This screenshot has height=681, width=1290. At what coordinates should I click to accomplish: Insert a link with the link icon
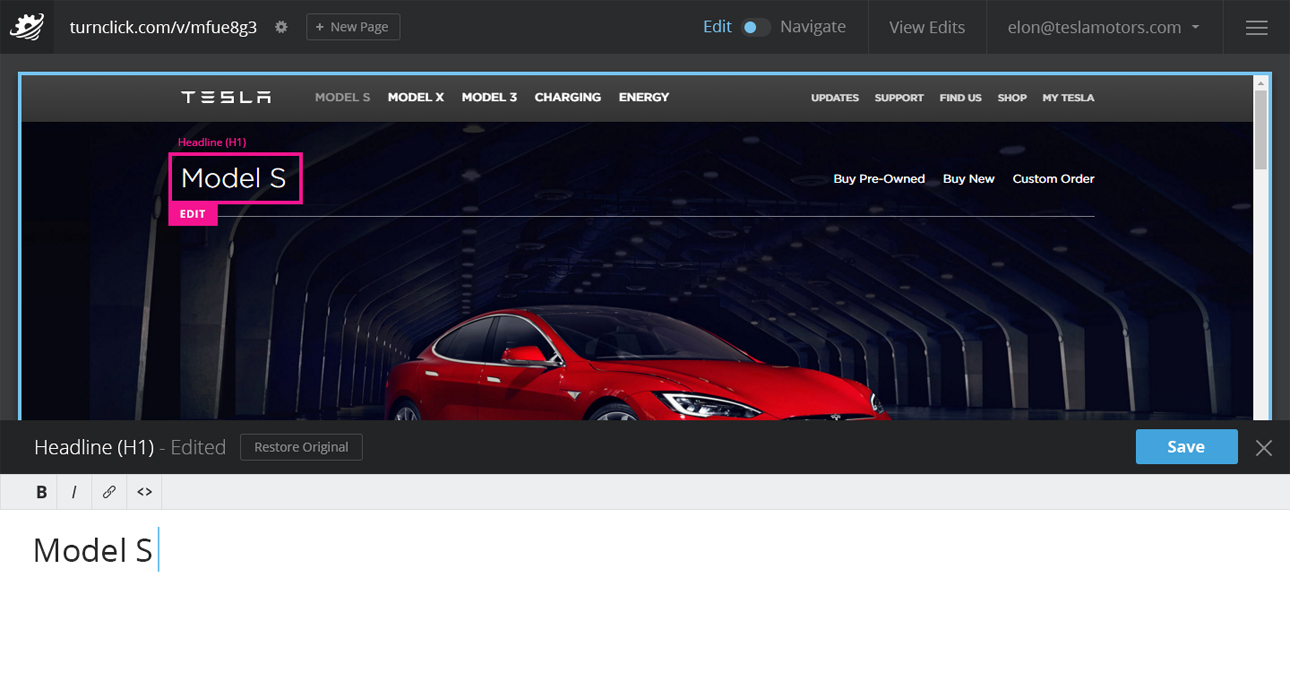(x=109, y=492)
